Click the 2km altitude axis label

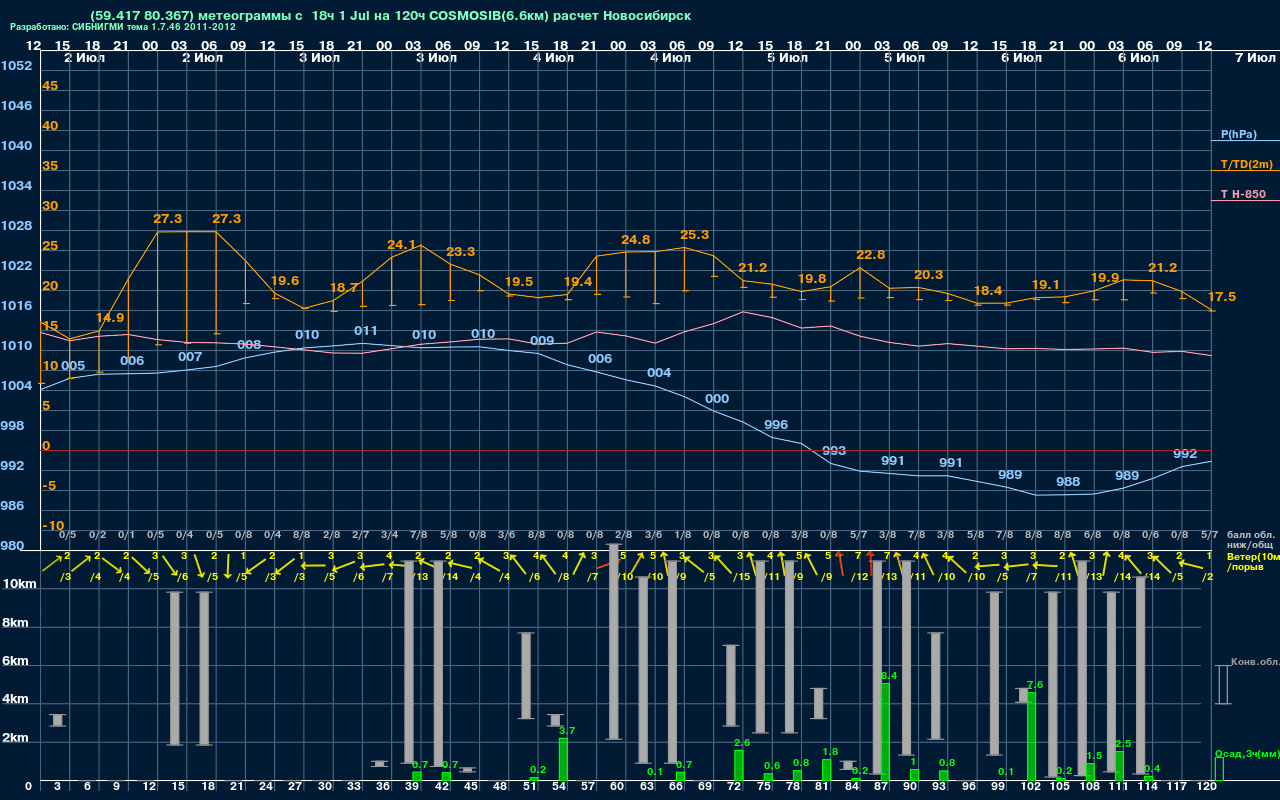tap(13, 739)
